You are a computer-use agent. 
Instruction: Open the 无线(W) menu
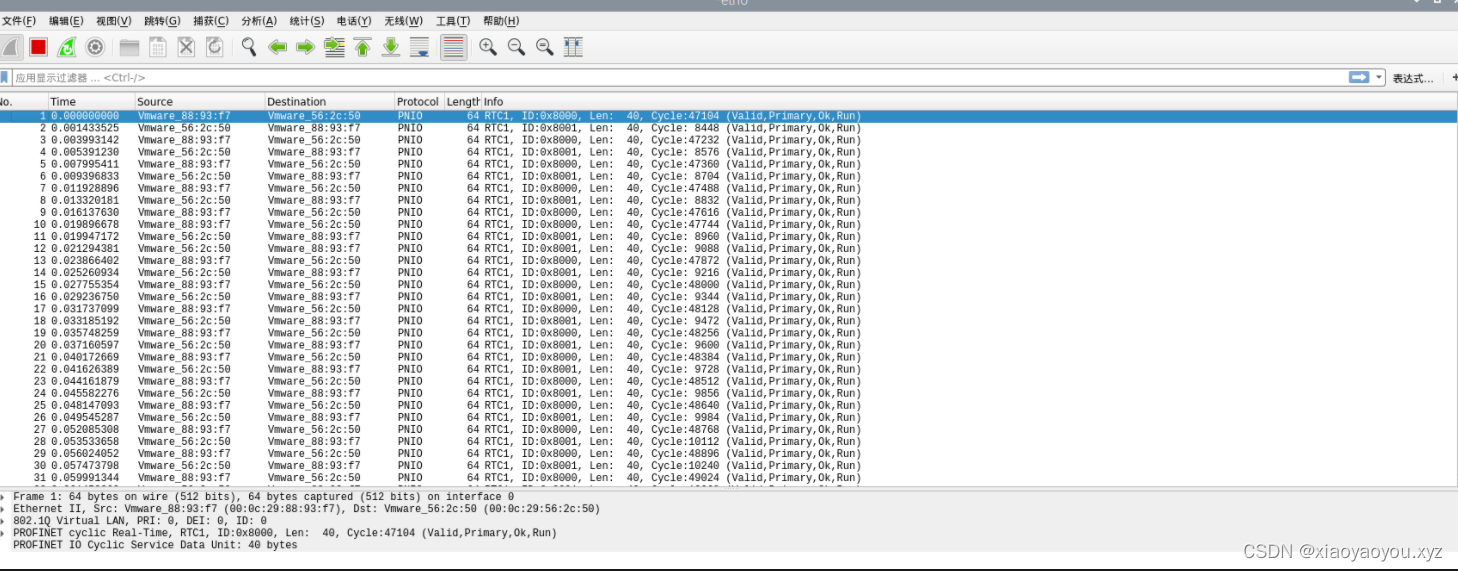[x=403, y=21]
